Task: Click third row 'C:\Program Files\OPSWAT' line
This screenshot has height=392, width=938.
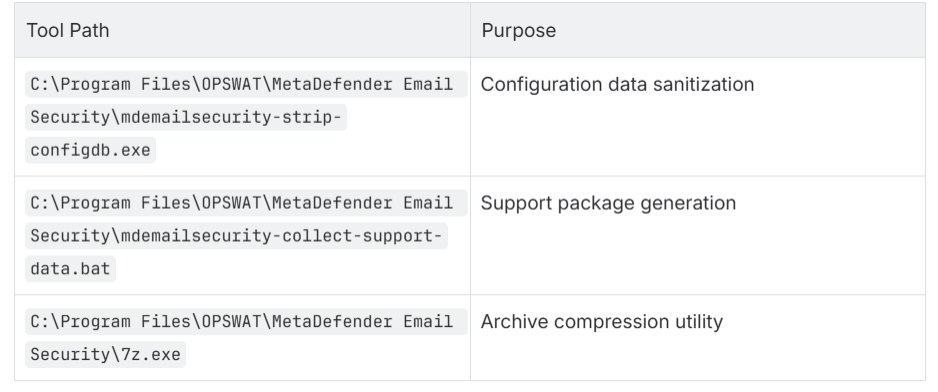Action: tap(246, 321)
